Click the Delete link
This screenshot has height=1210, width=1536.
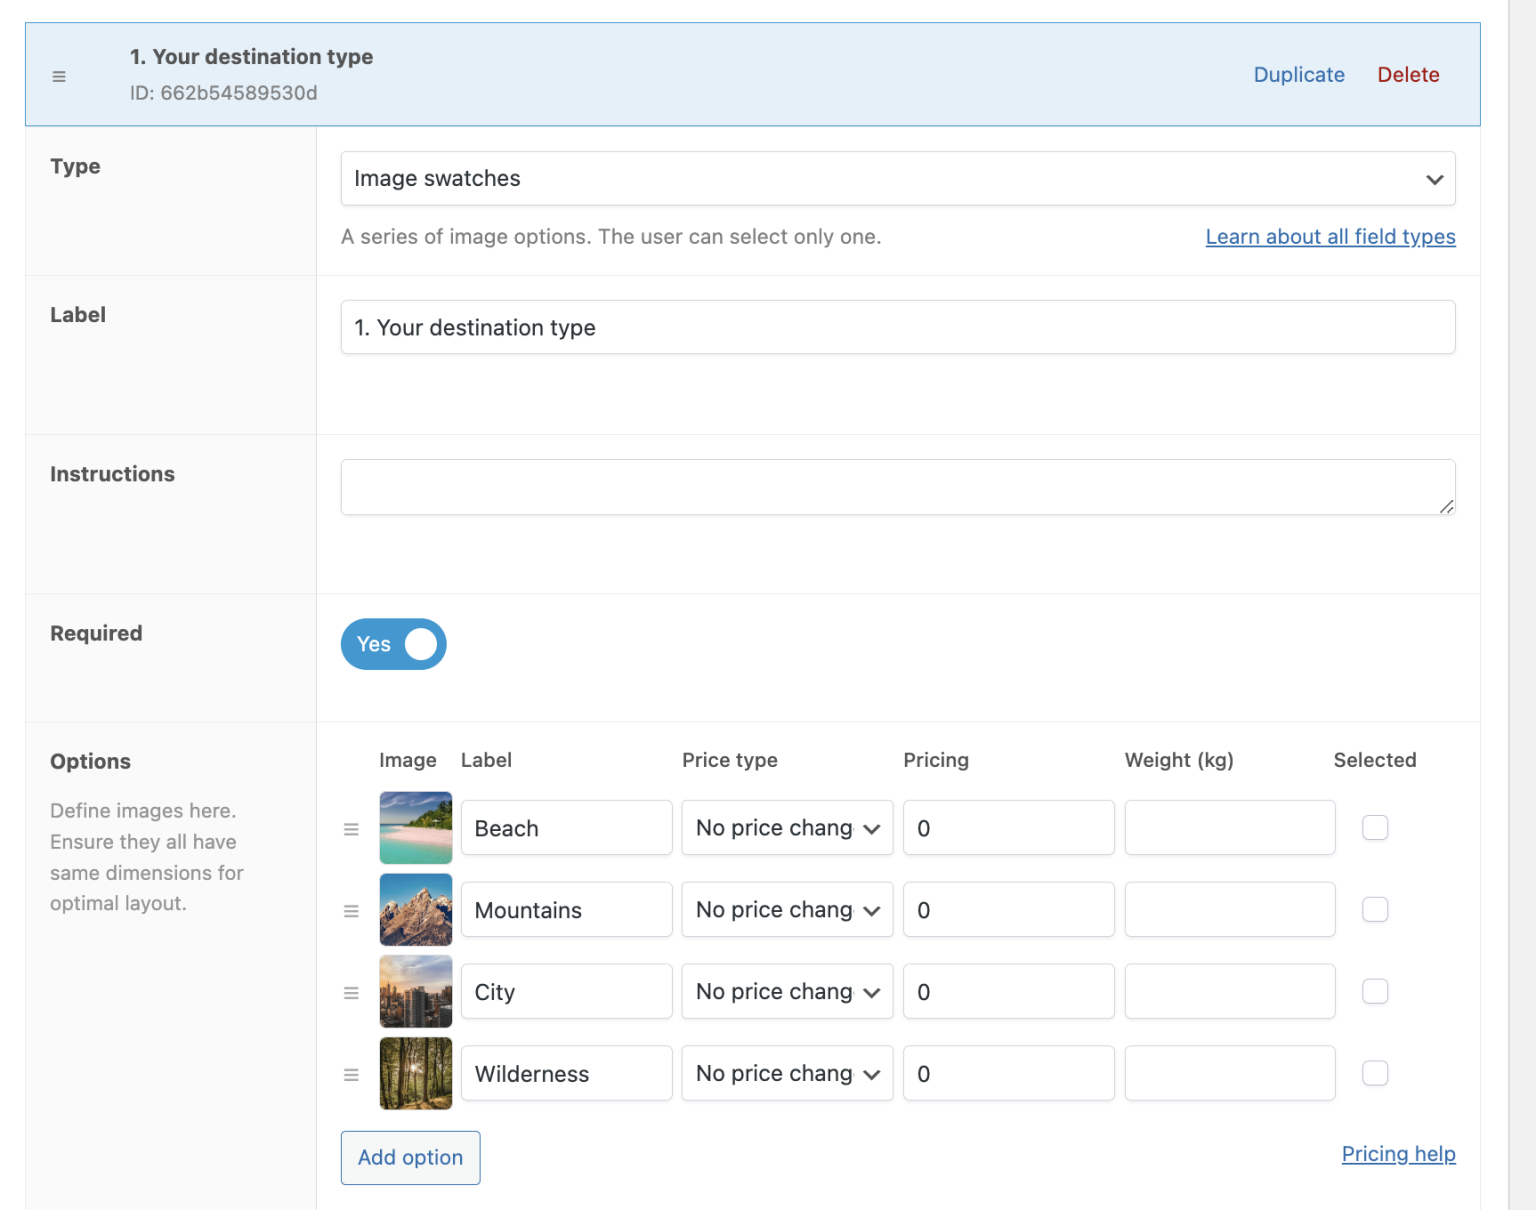[1408, 74]
